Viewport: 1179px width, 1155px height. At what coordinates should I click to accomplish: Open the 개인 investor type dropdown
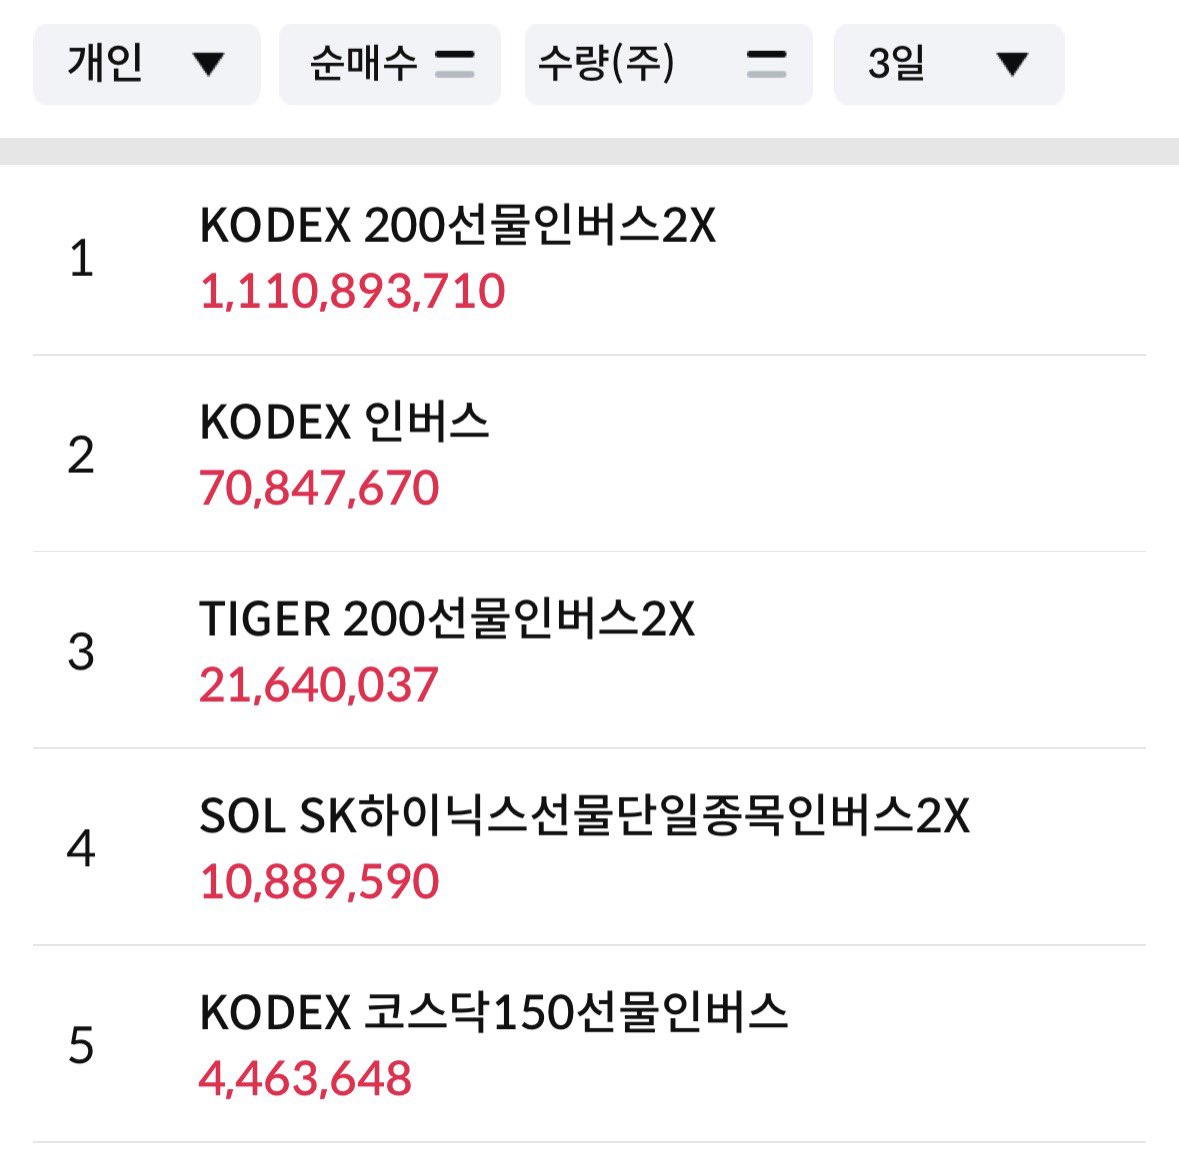click(x=147, y=64)
